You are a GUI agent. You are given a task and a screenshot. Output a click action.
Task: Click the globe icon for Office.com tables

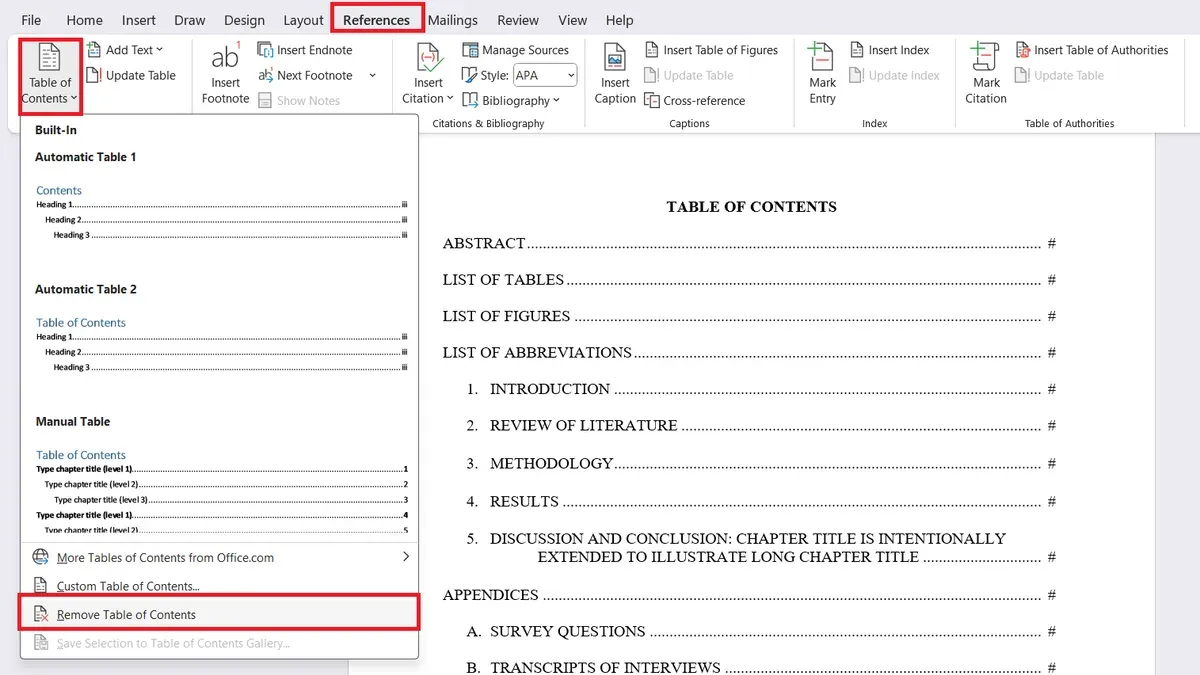click(x=41, y=557)
